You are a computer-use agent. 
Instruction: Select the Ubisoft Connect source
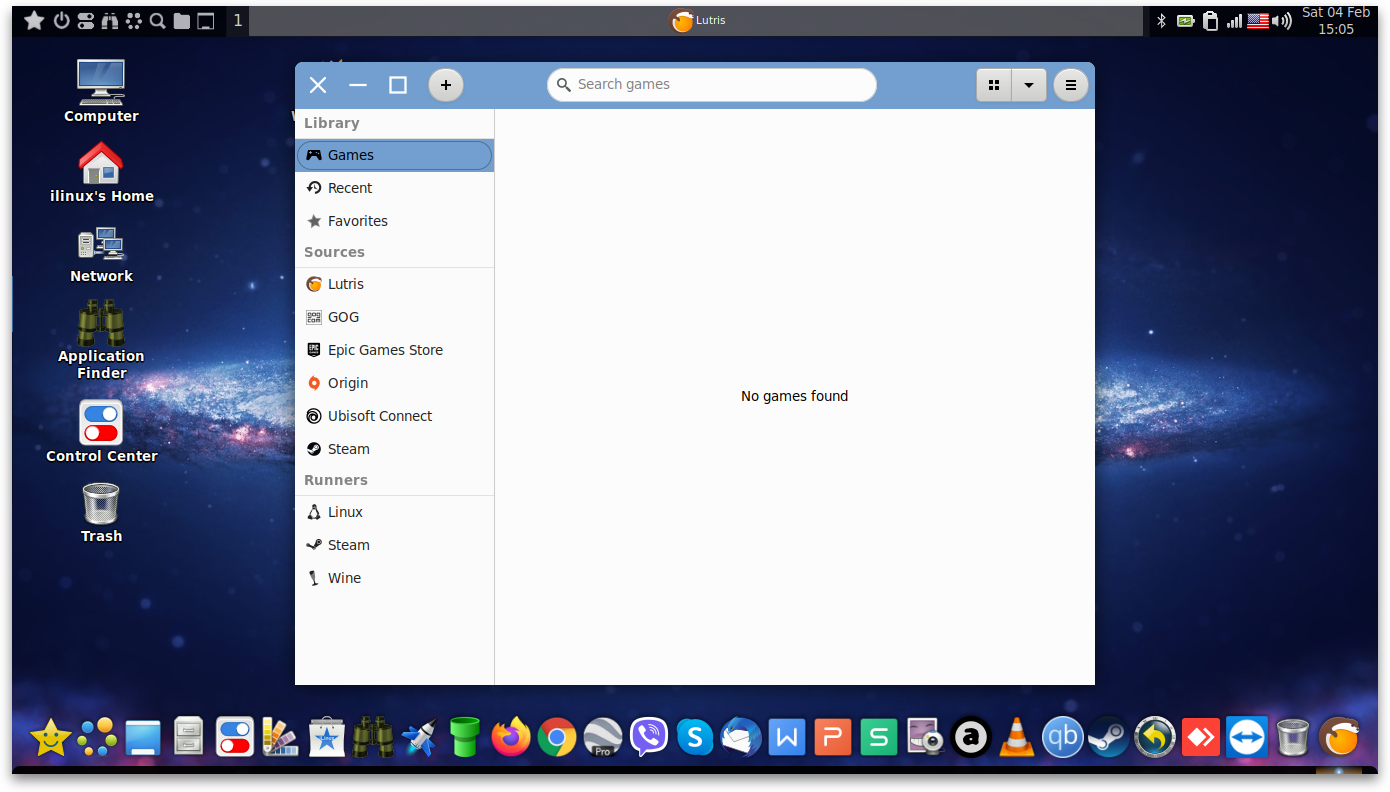tap(394, 416)
